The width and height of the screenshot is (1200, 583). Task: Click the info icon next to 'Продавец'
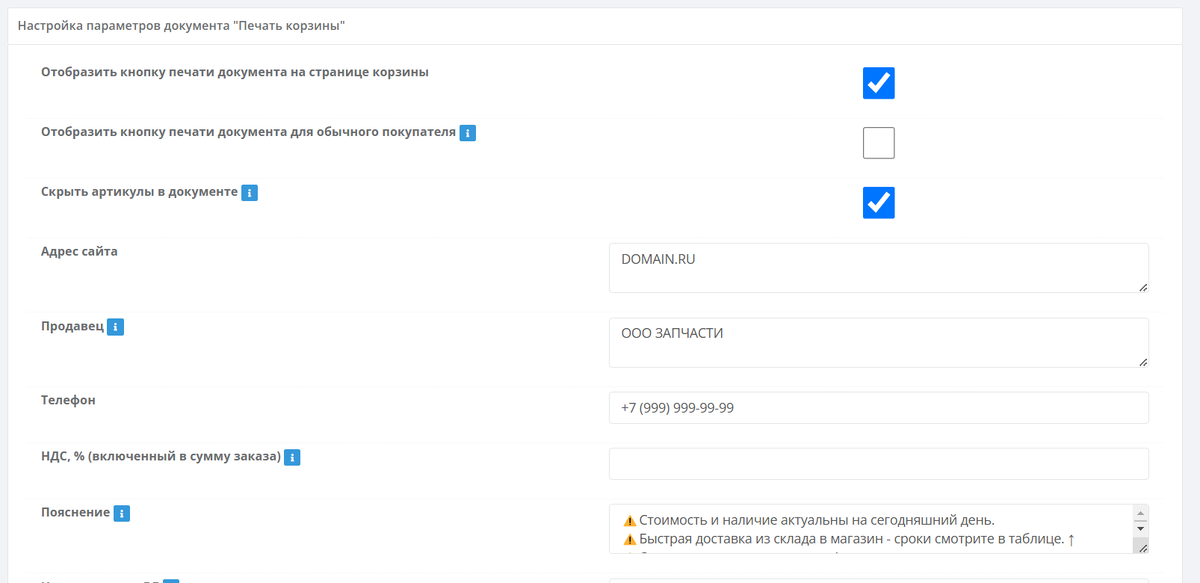click(115, 327)
